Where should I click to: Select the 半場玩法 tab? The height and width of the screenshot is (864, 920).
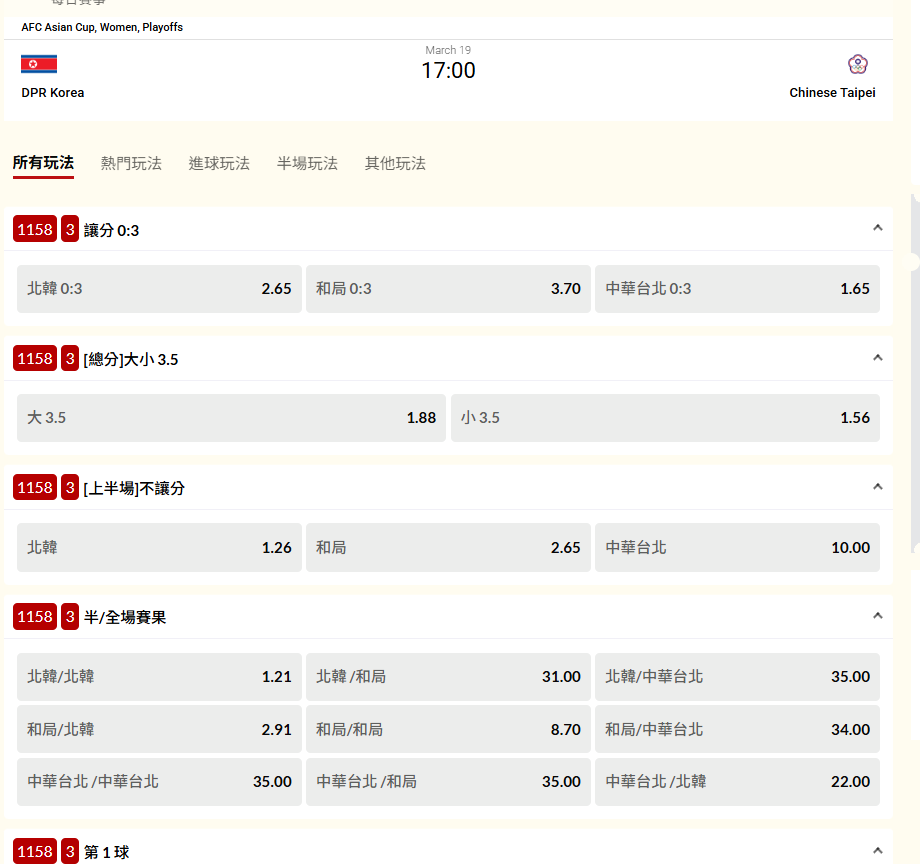pyautogui.click(x=307, y=163)
